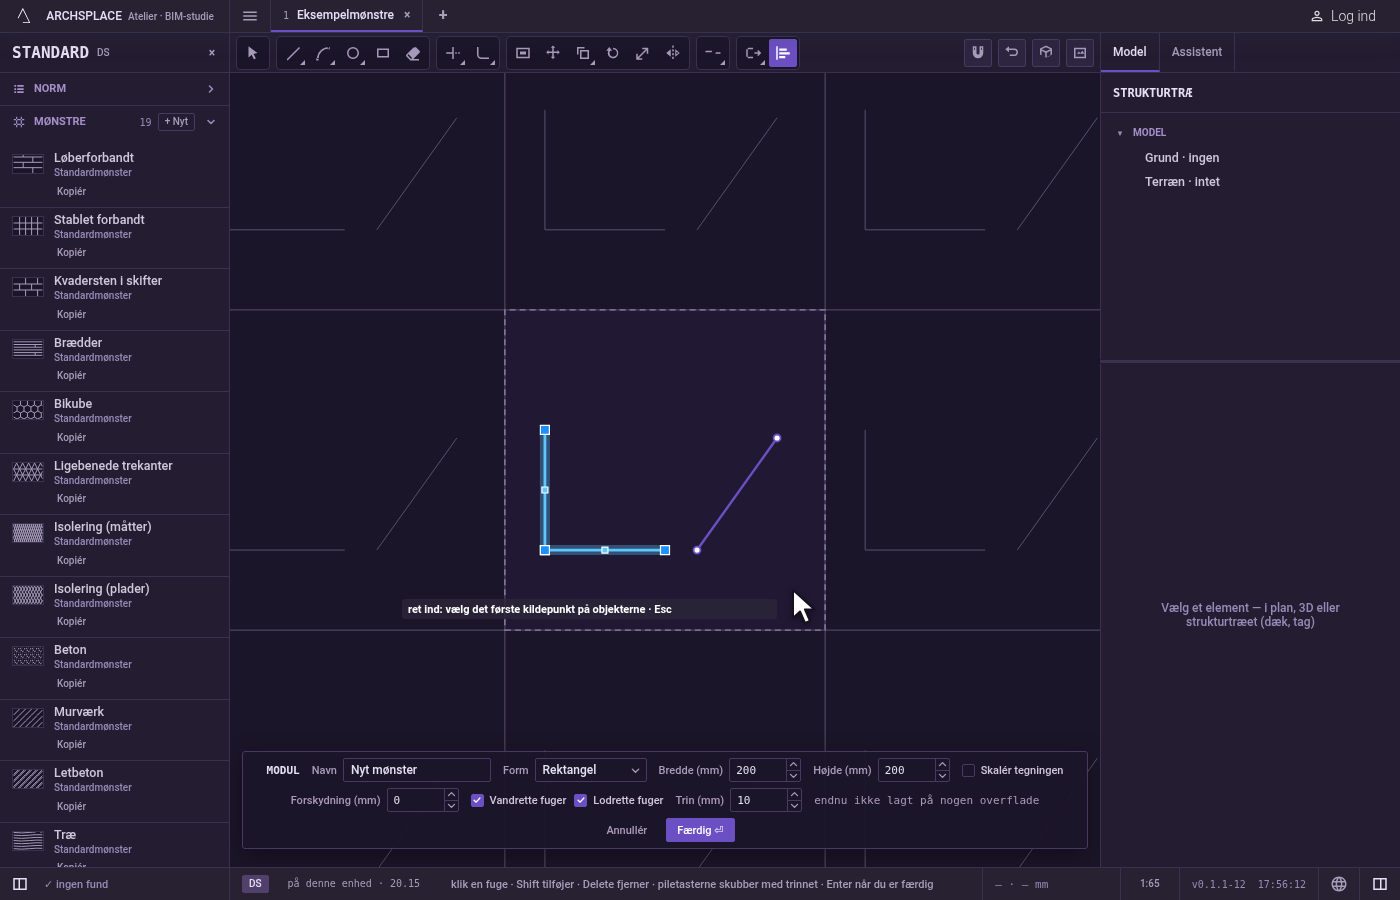Pick the eraser tool
This screenshot has height=900, width=1400.
(413, 53)
